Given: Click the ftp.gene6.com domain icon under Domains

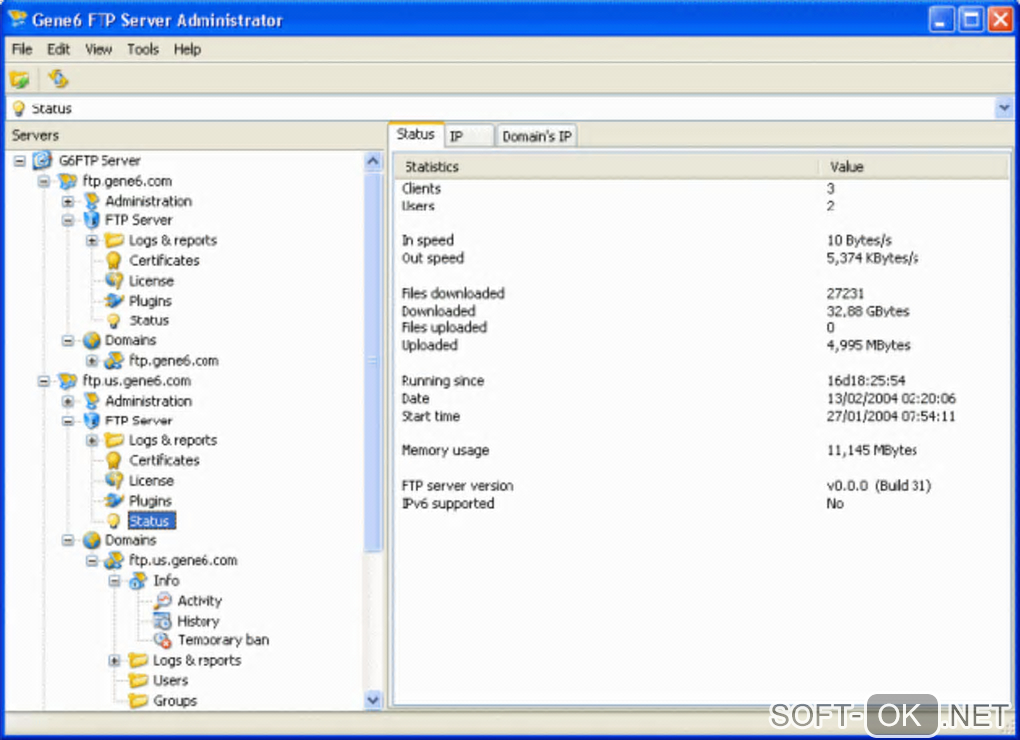Looking at the screenshot, I should 114,360.
